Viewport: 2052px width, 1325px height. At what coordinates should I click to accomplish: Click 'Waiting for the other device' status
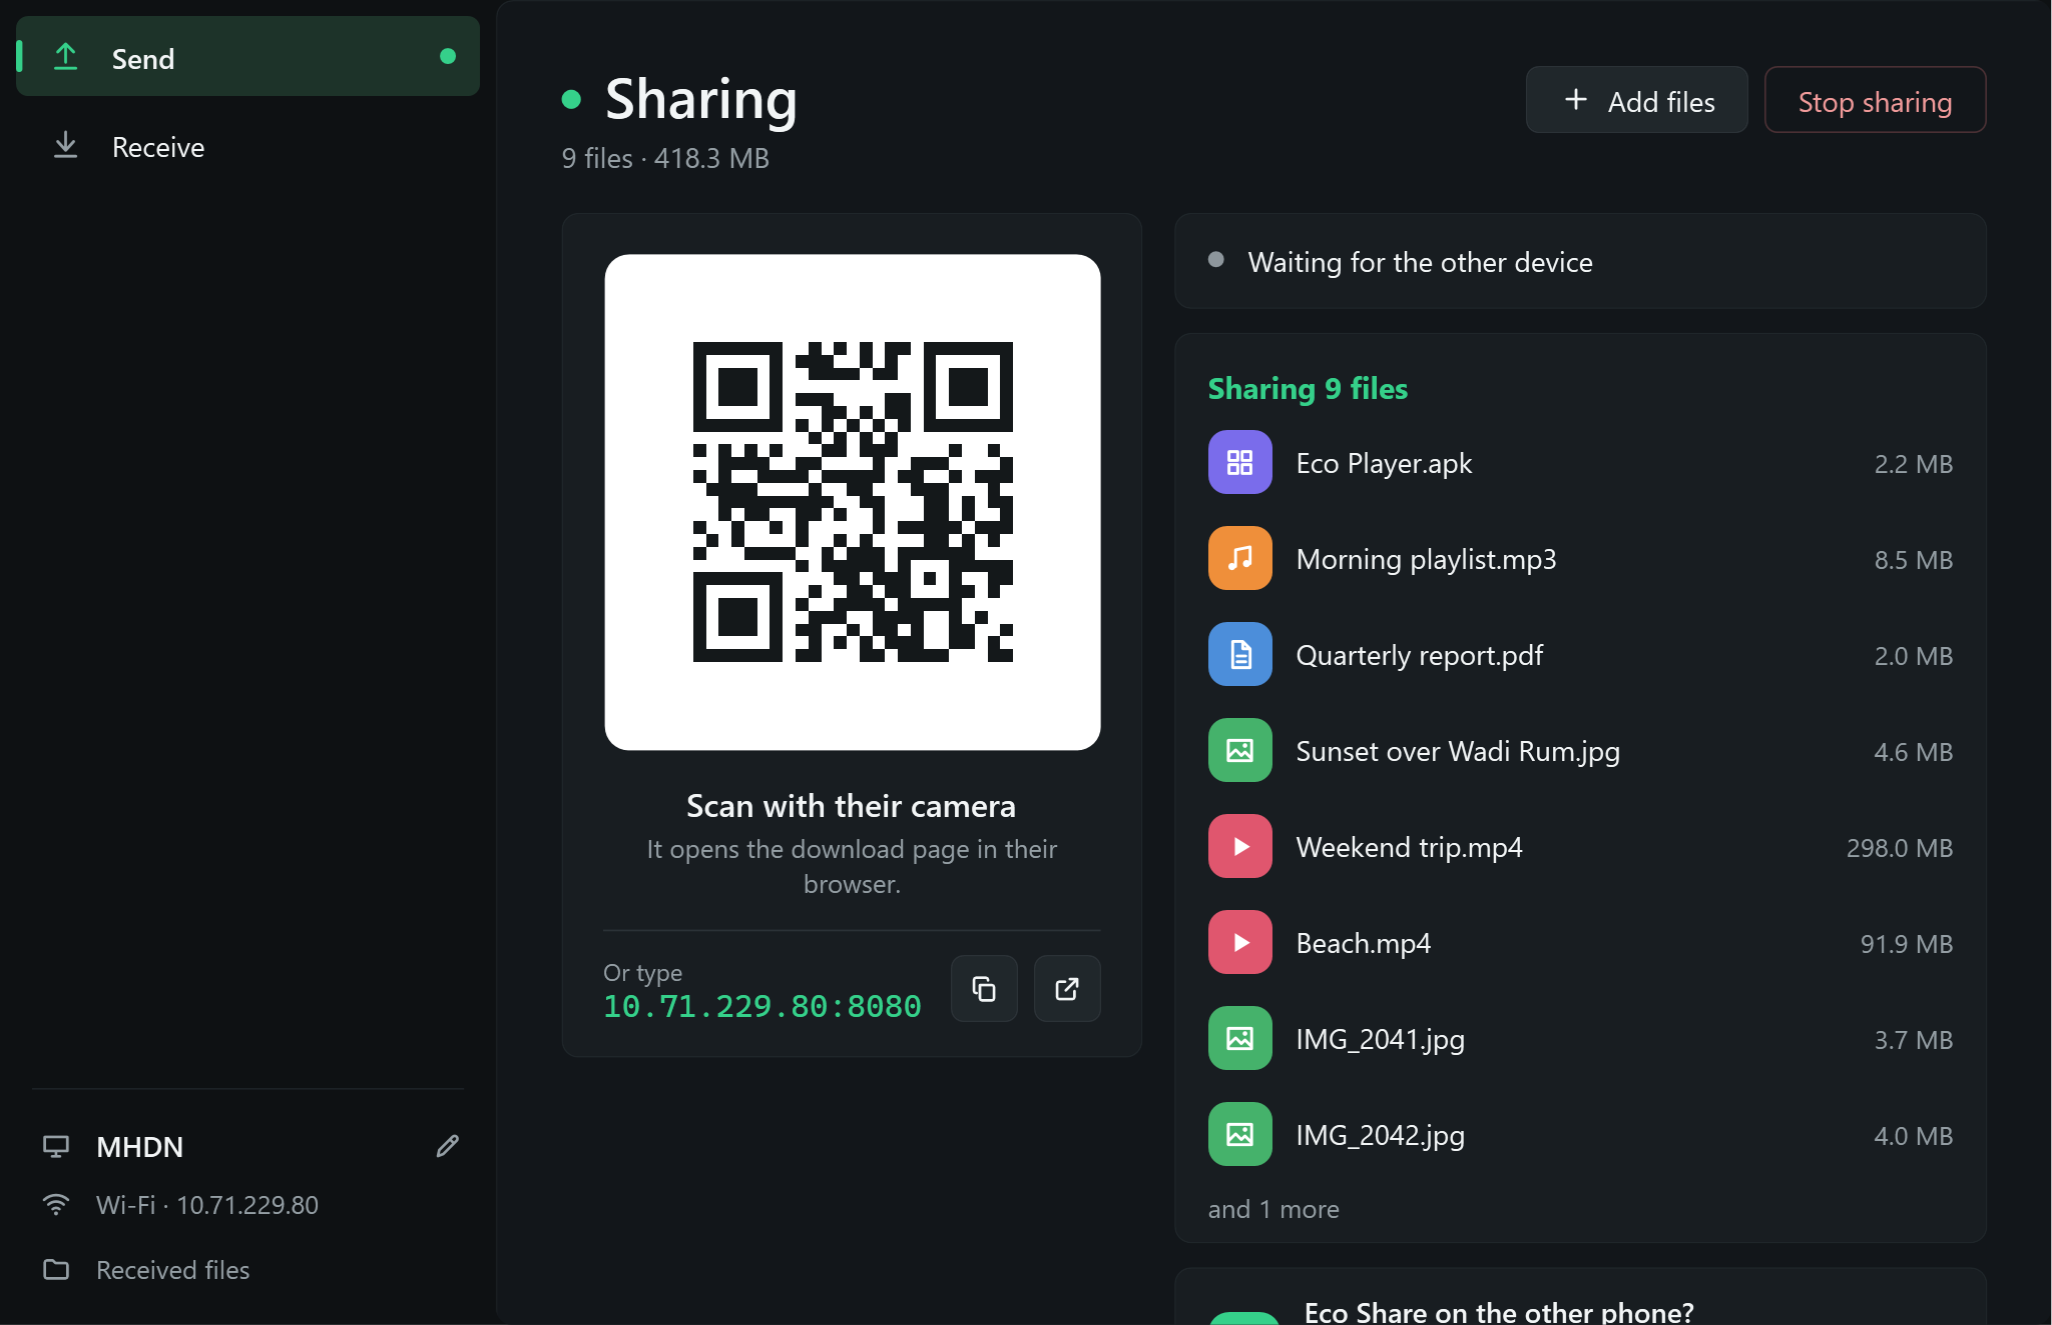point(1420,262)
